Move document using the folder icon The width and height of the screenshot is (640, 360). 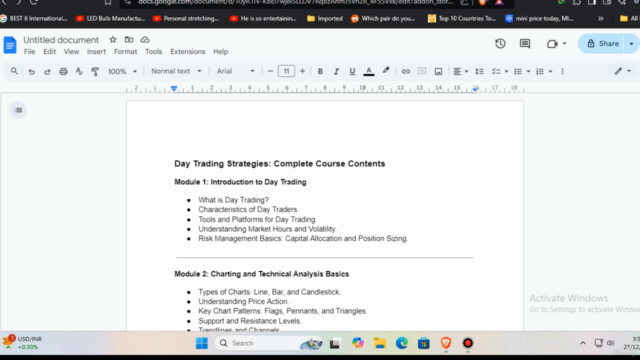pos(129,40)
